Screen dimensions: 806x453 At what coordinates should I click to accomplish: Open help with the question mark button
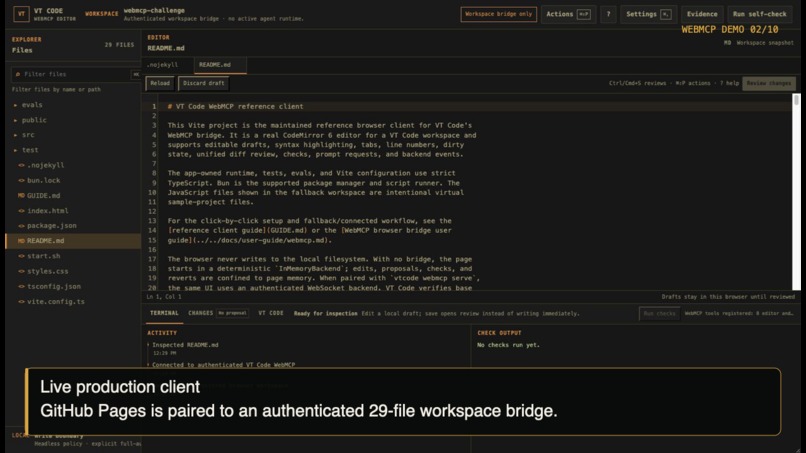coord(608,14)
